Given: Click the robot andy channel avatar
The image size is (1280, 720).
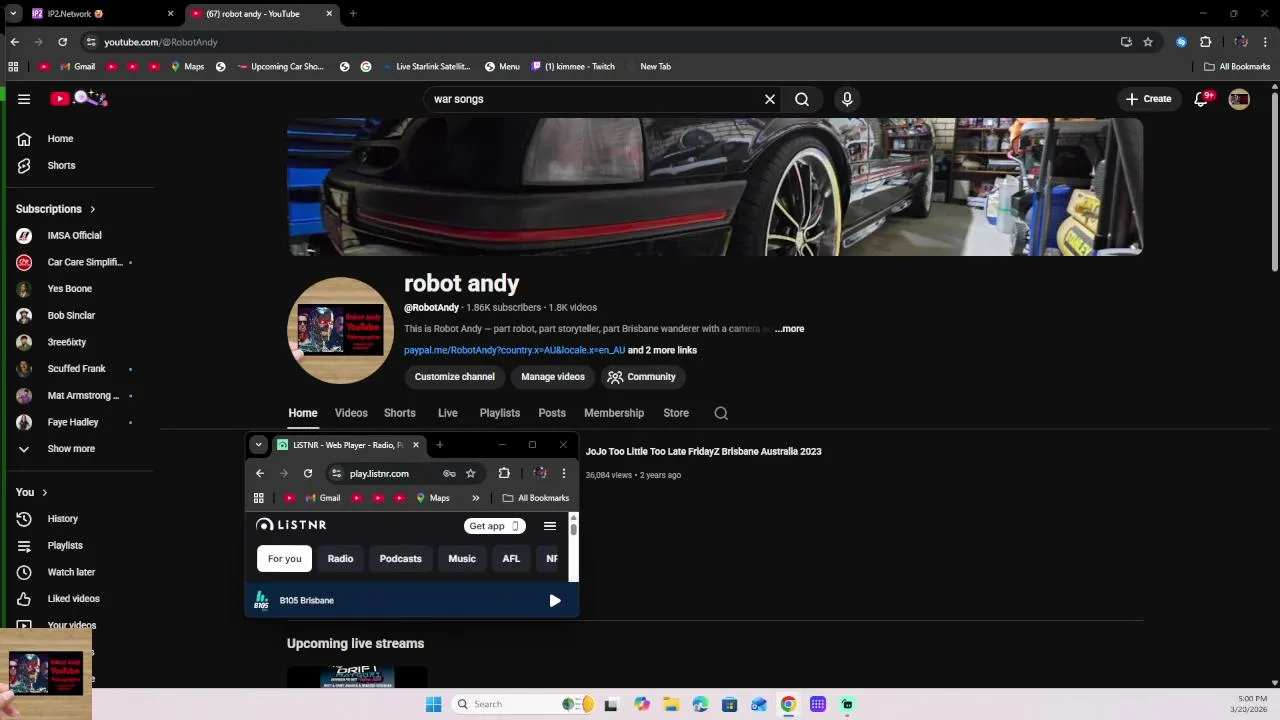Looking at the screenshot, I should pyautogui.click(x=341, y=330).
